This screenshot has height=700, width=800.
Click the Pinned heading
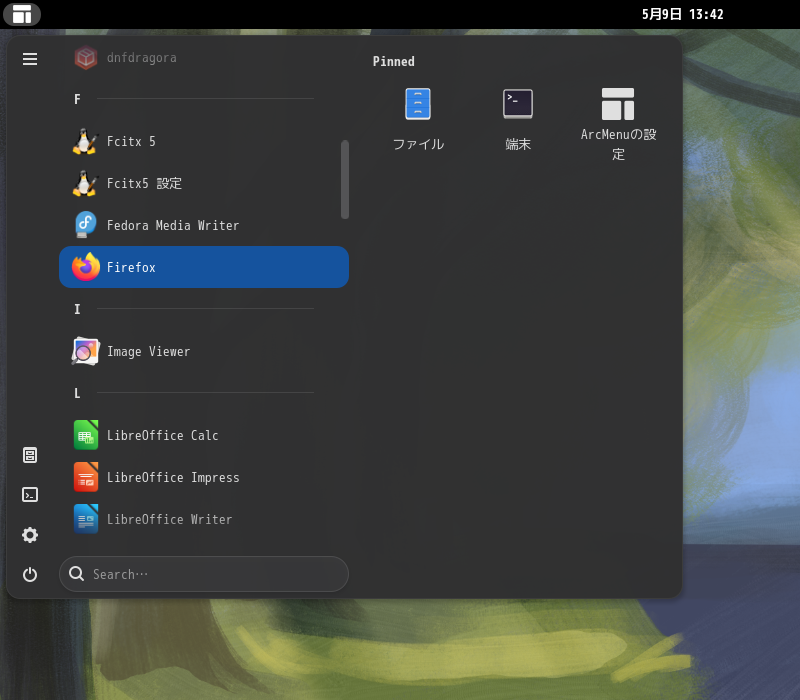click(393, 61)
